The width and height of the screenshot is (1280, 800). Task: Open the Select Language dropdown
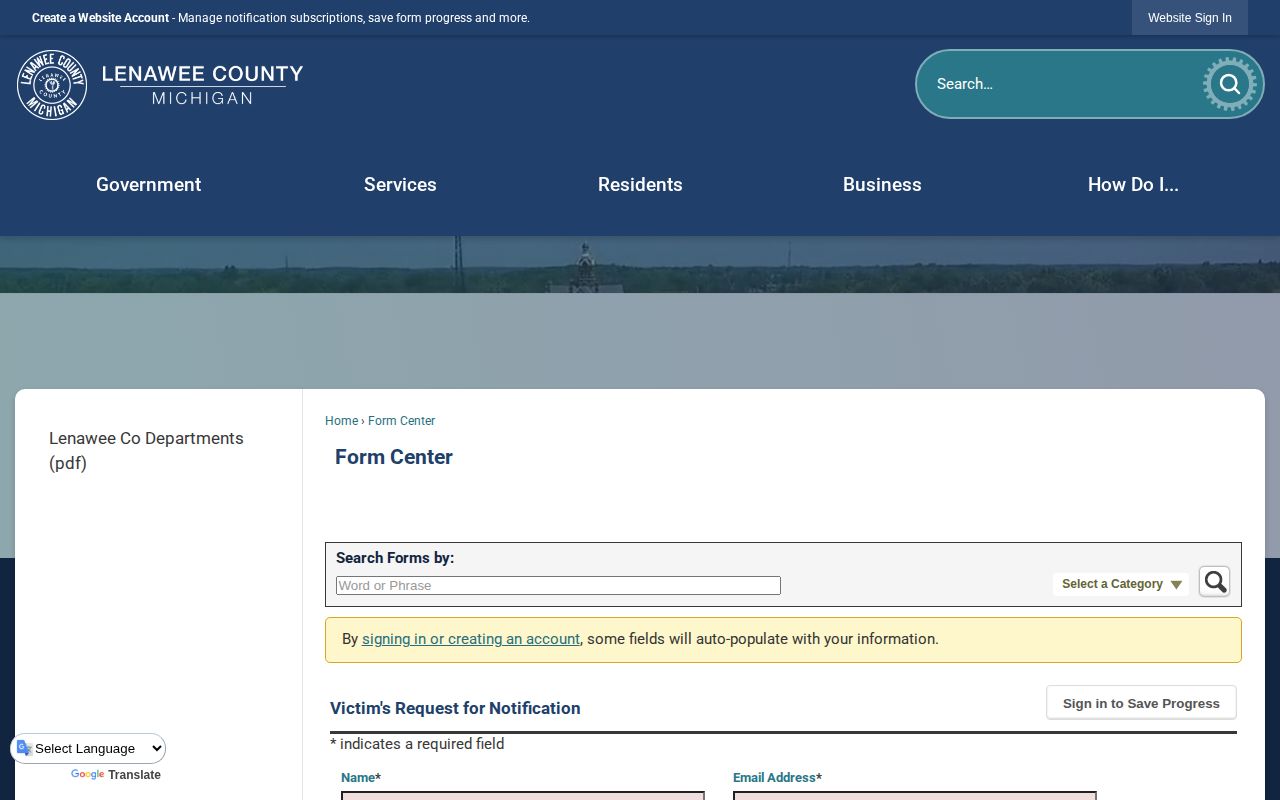point(88,748)
